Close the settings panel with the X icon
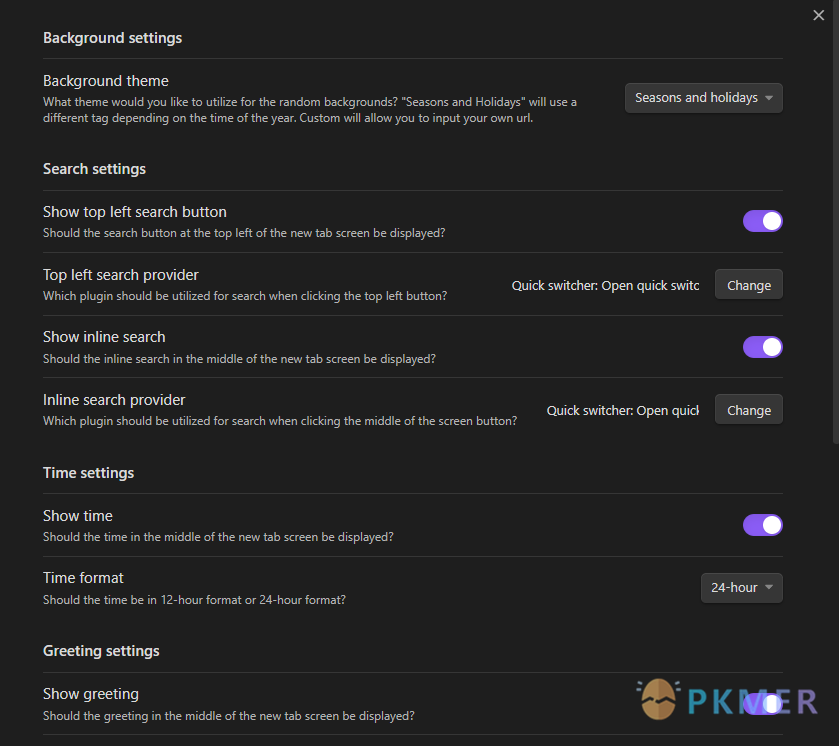839x746 pixels. [x=818, y=16]
